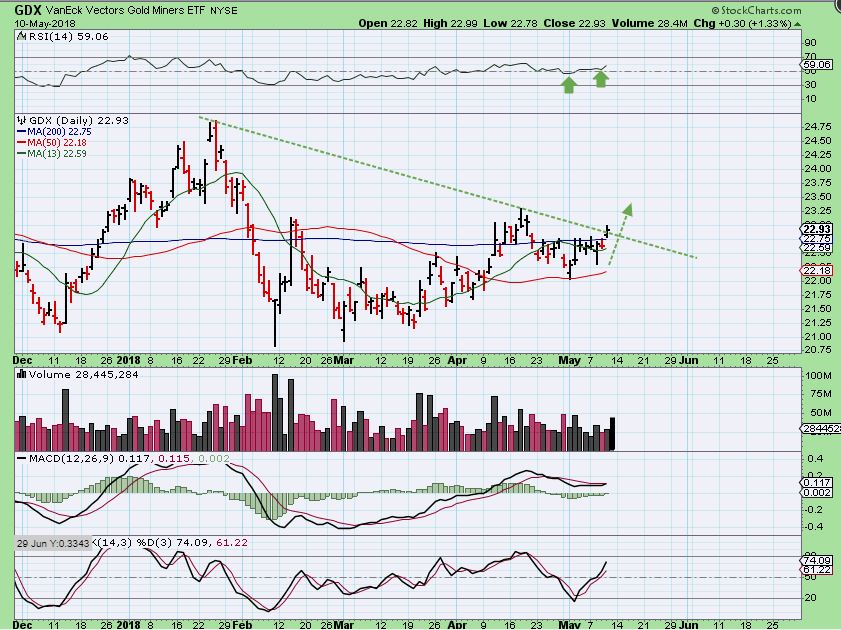Viewport: 841px width, 630px height.
Task: Select the RSI(14) 59.06 indicator label
Action: point(68,36)
